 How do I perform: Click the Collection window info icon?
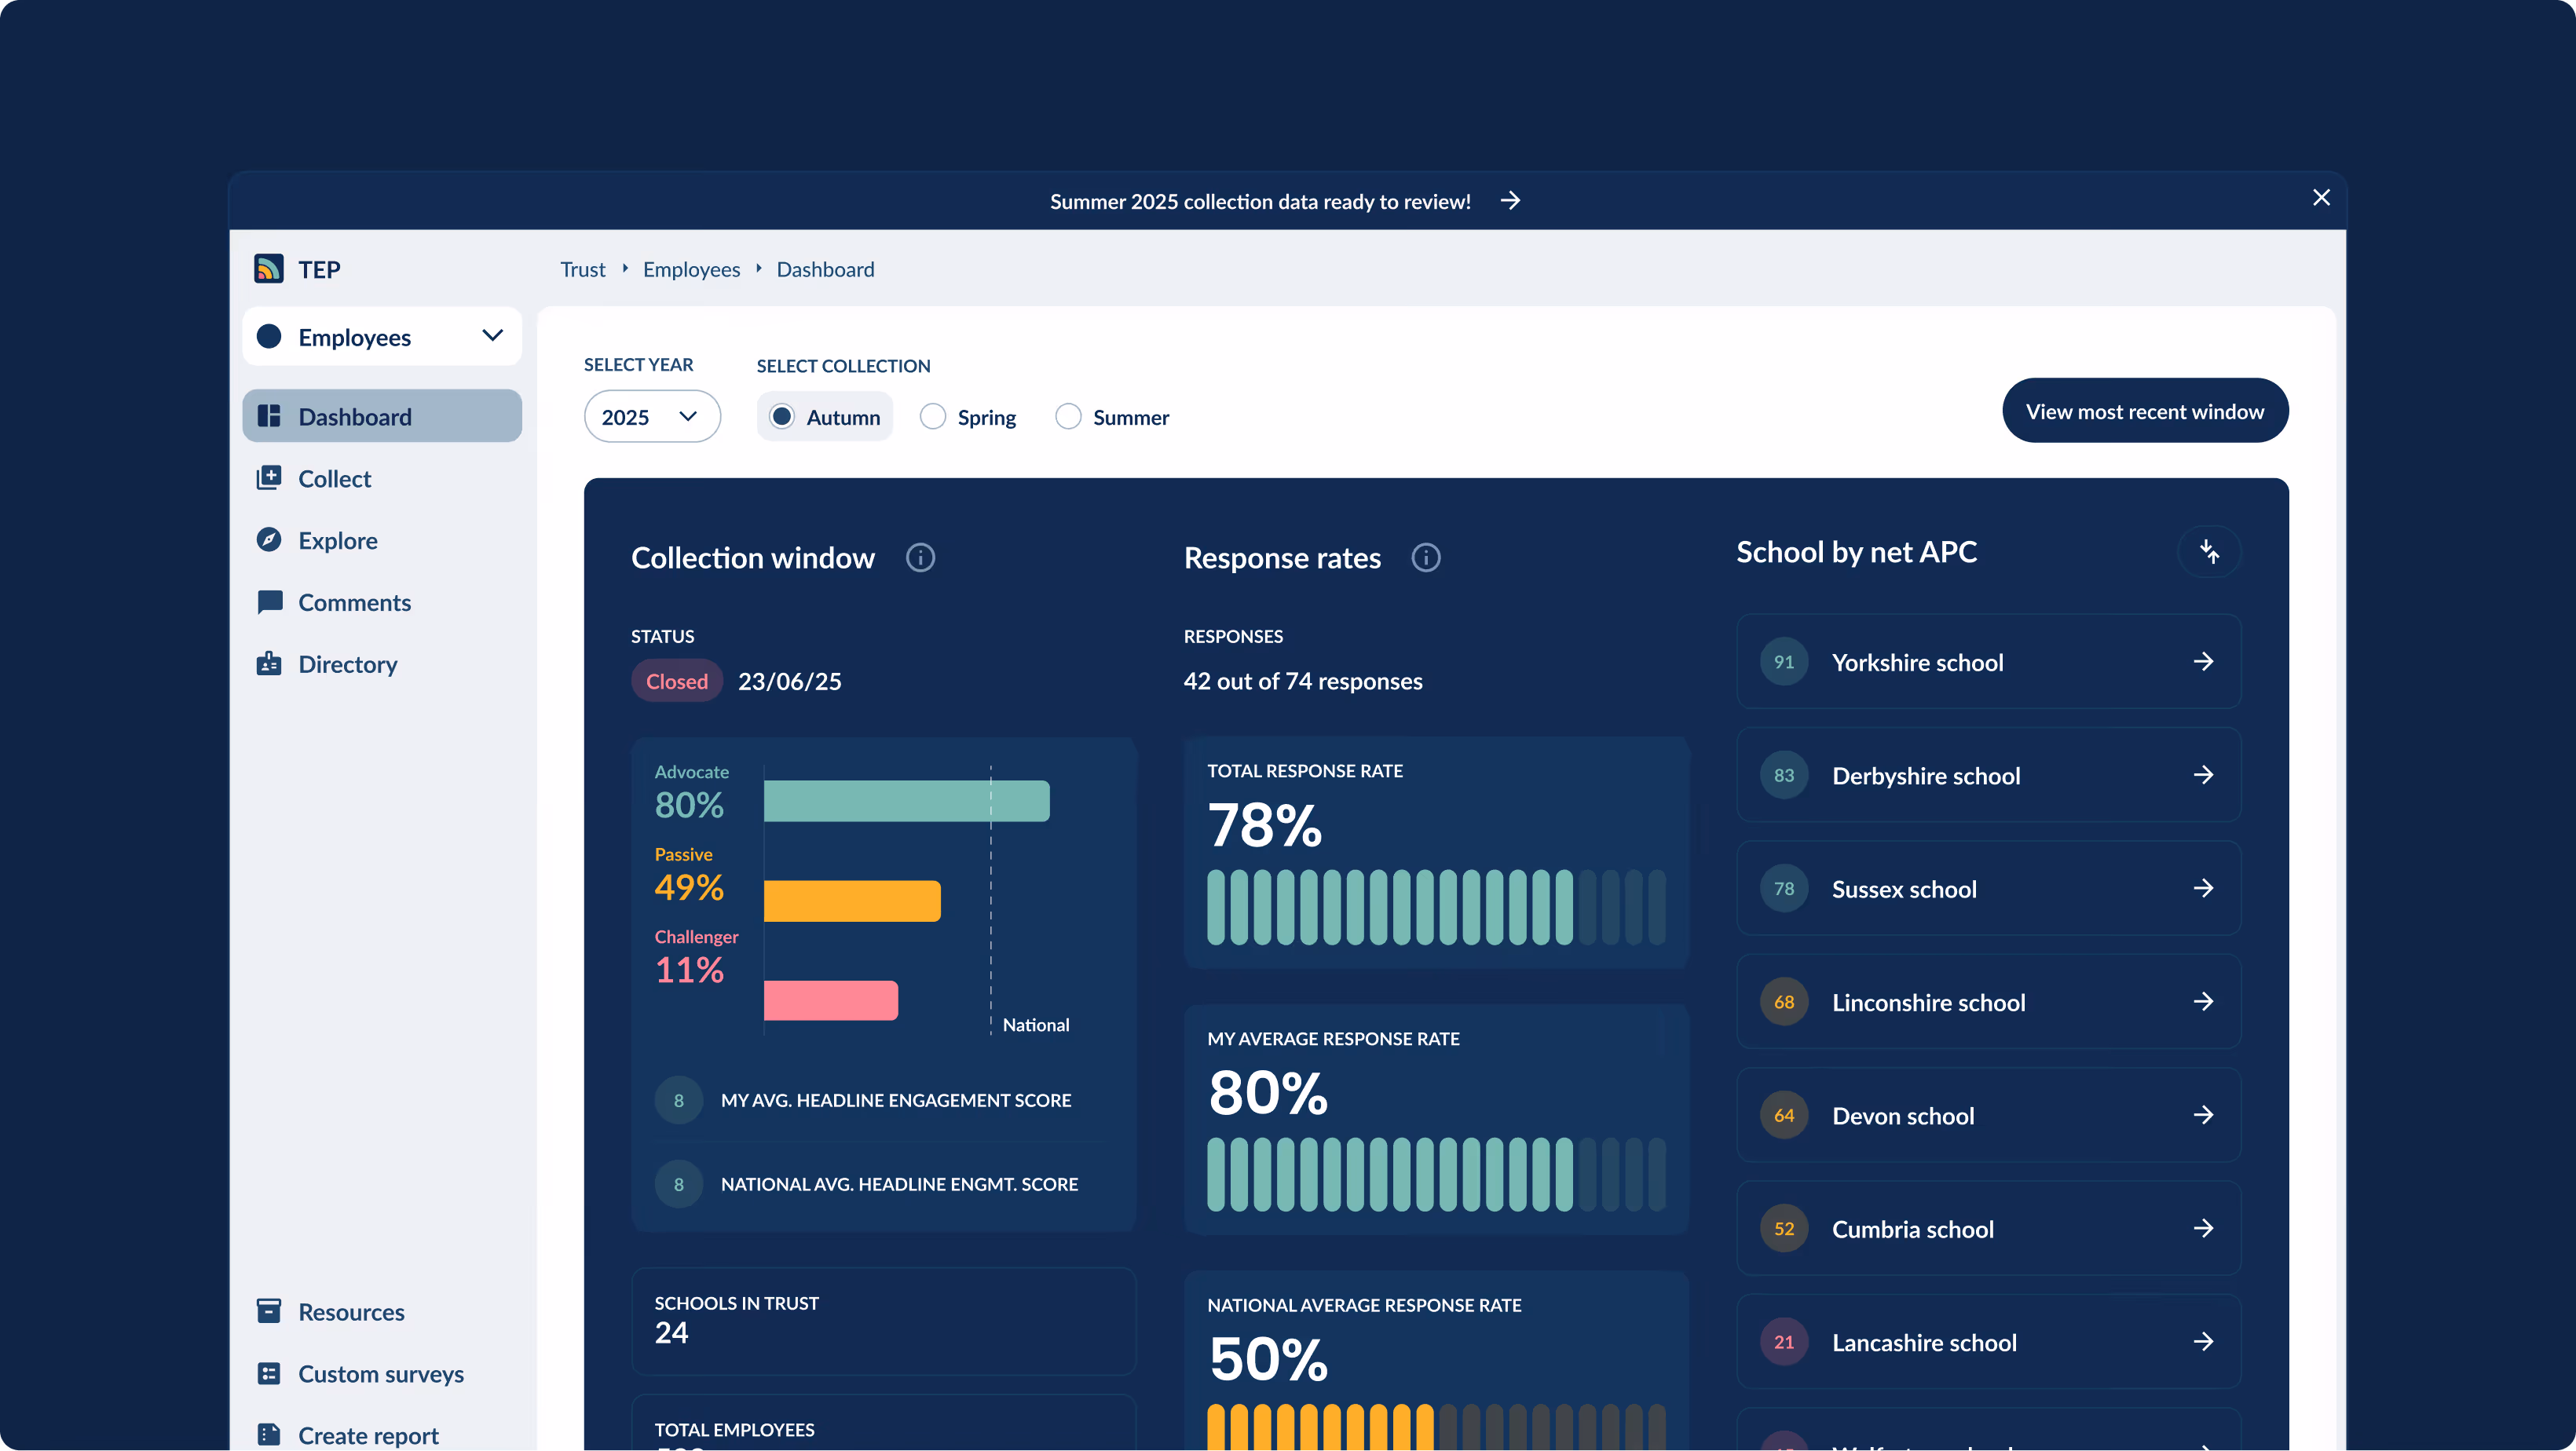point(920,558)
